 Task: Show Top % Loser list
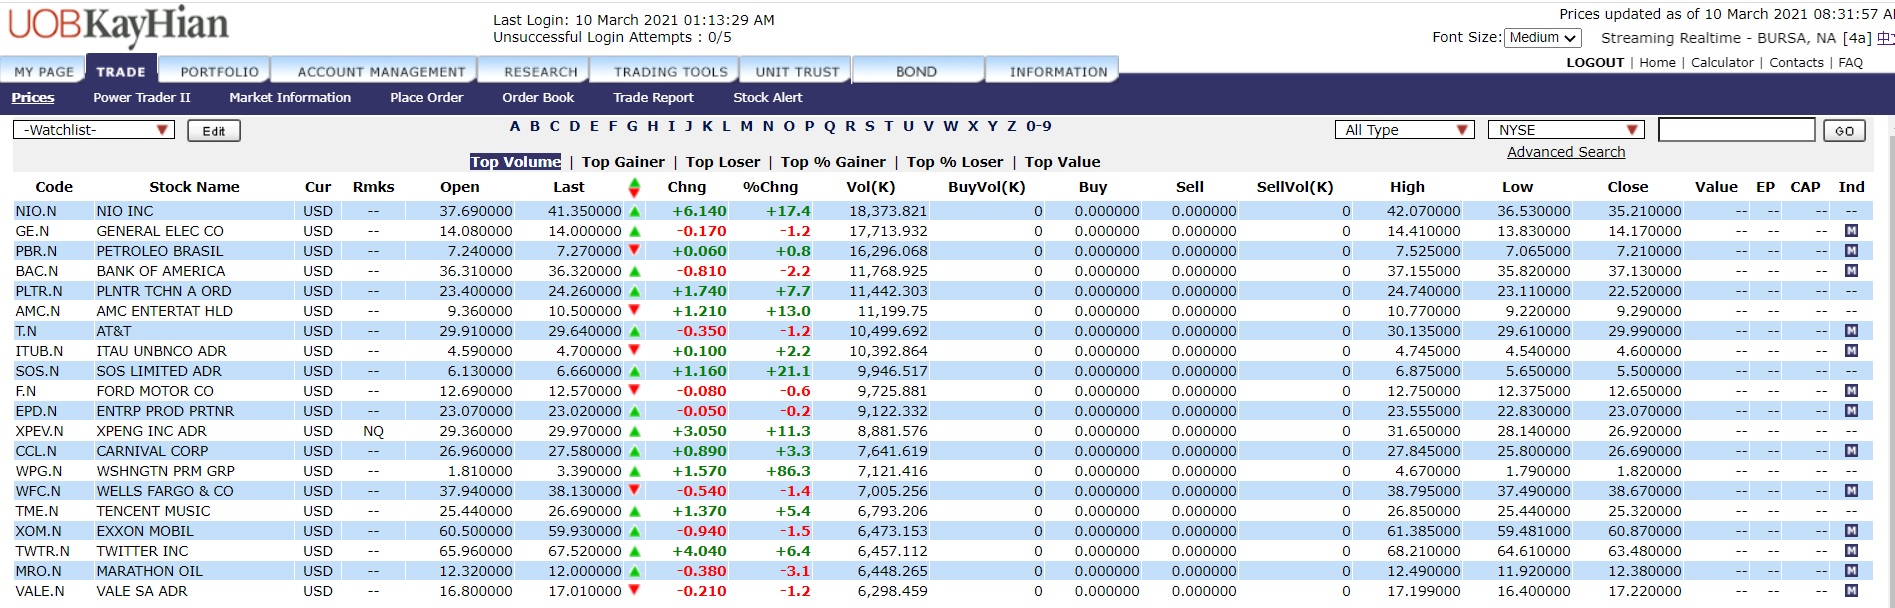(955, 162)
